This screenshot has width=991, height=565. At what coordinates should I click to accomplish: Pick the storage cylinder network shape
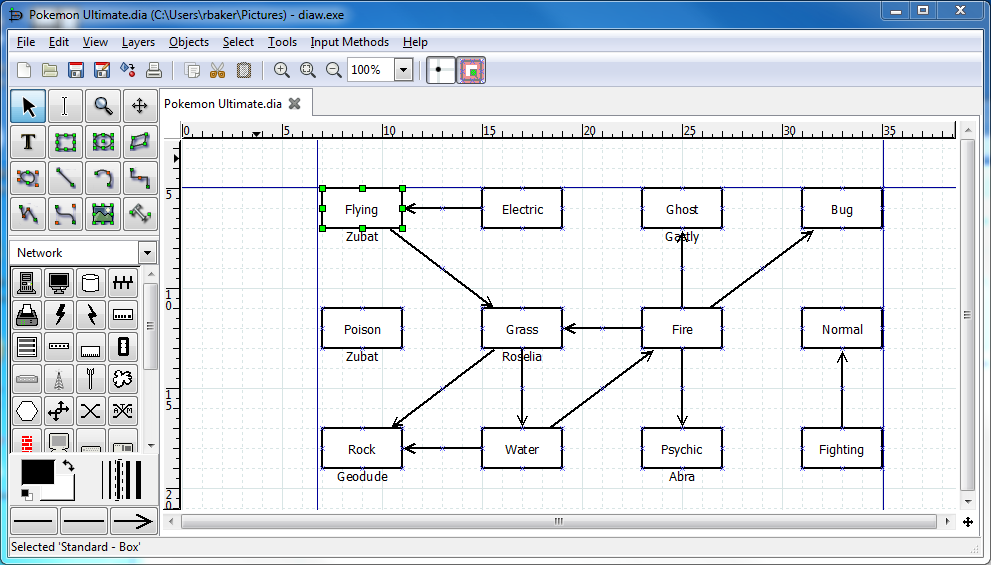91,282
